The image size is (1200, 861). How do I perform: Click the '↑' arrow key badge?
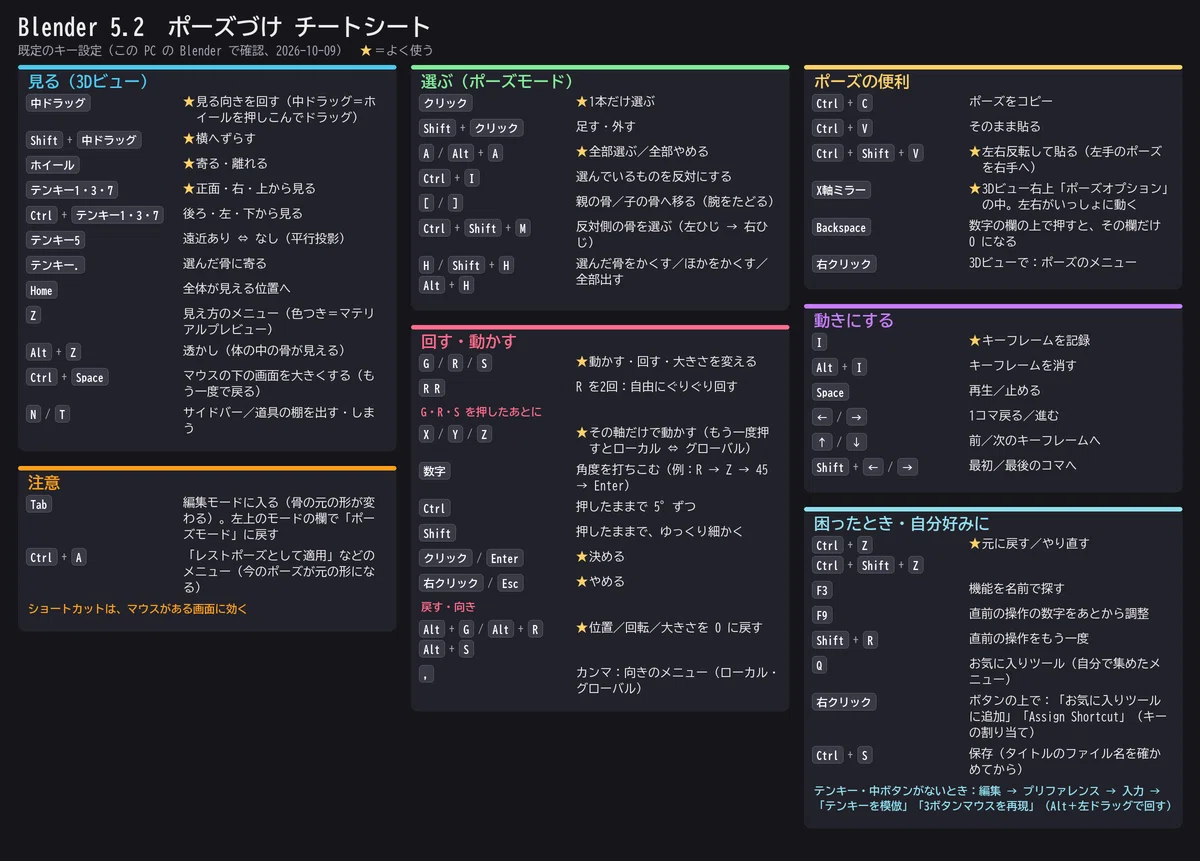822,442
